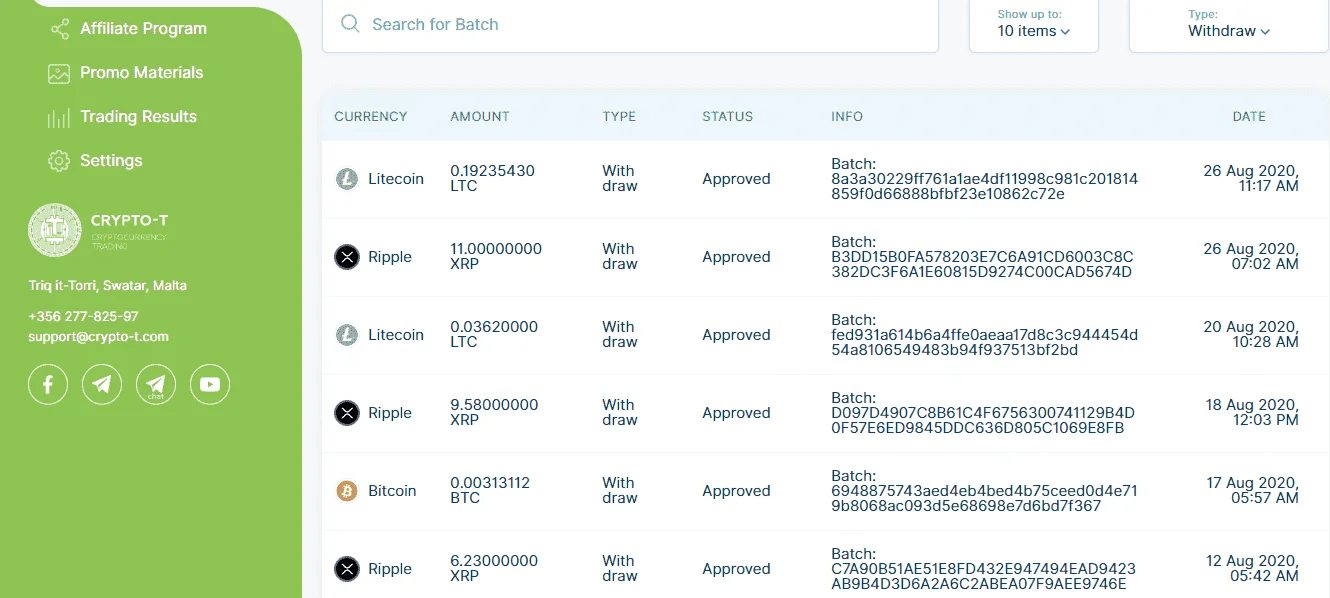Click date 12 Aug 2020, 05:42 AM
Screen dimensions: 1330x598
click(1252, 569)
